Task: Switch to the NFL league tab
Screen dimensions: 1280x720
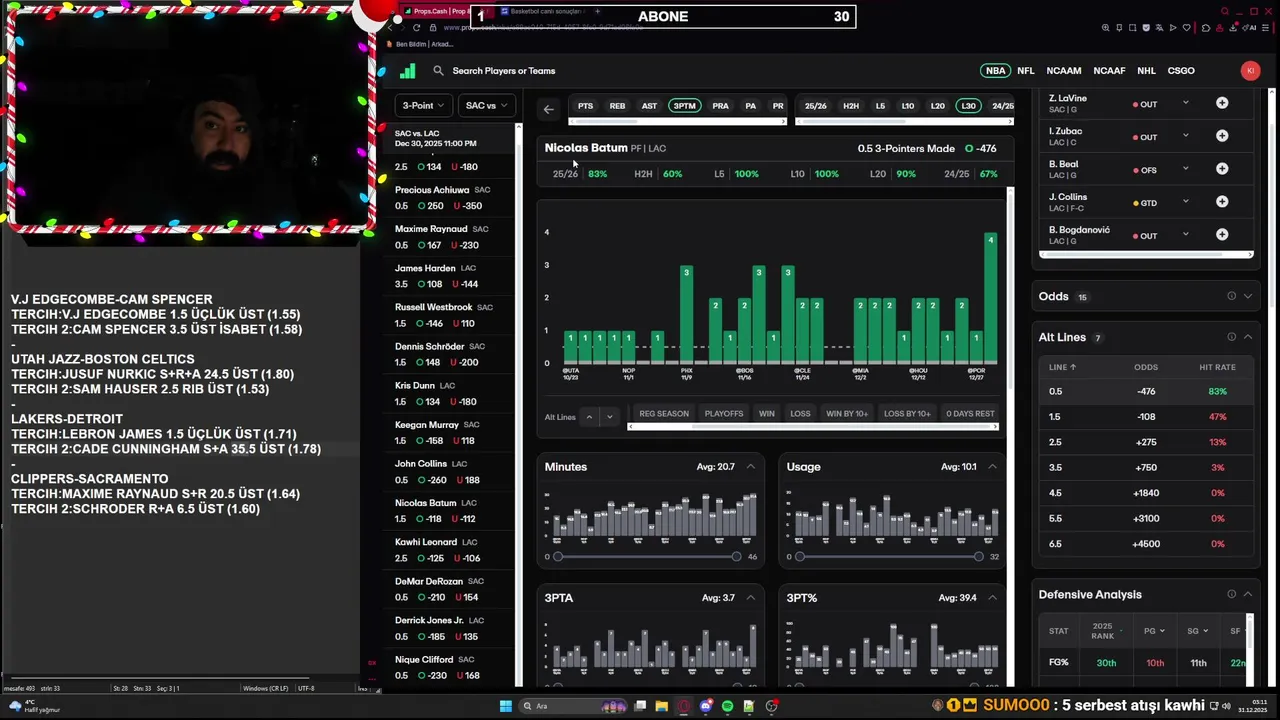Action: [1026, 71]
